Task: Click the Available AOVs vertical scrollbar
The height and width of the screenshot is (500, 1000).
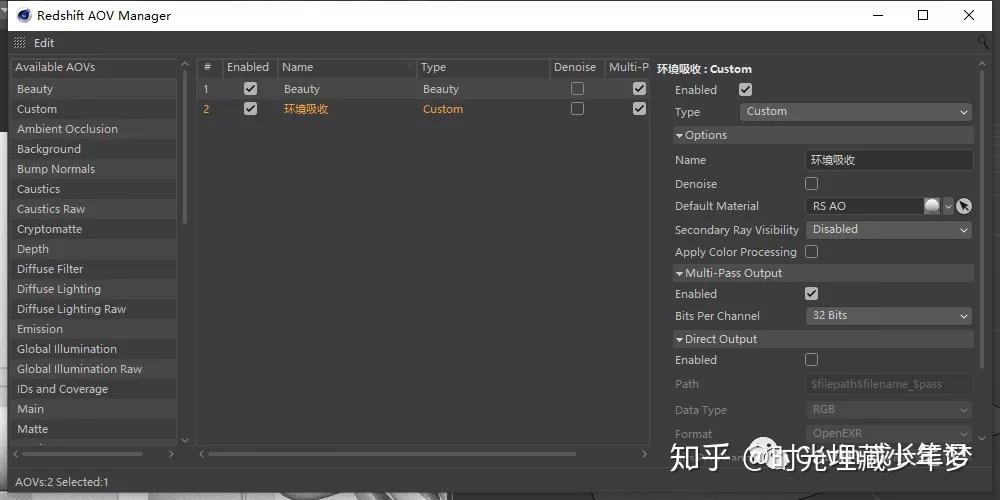Action: tap(185, 147)
